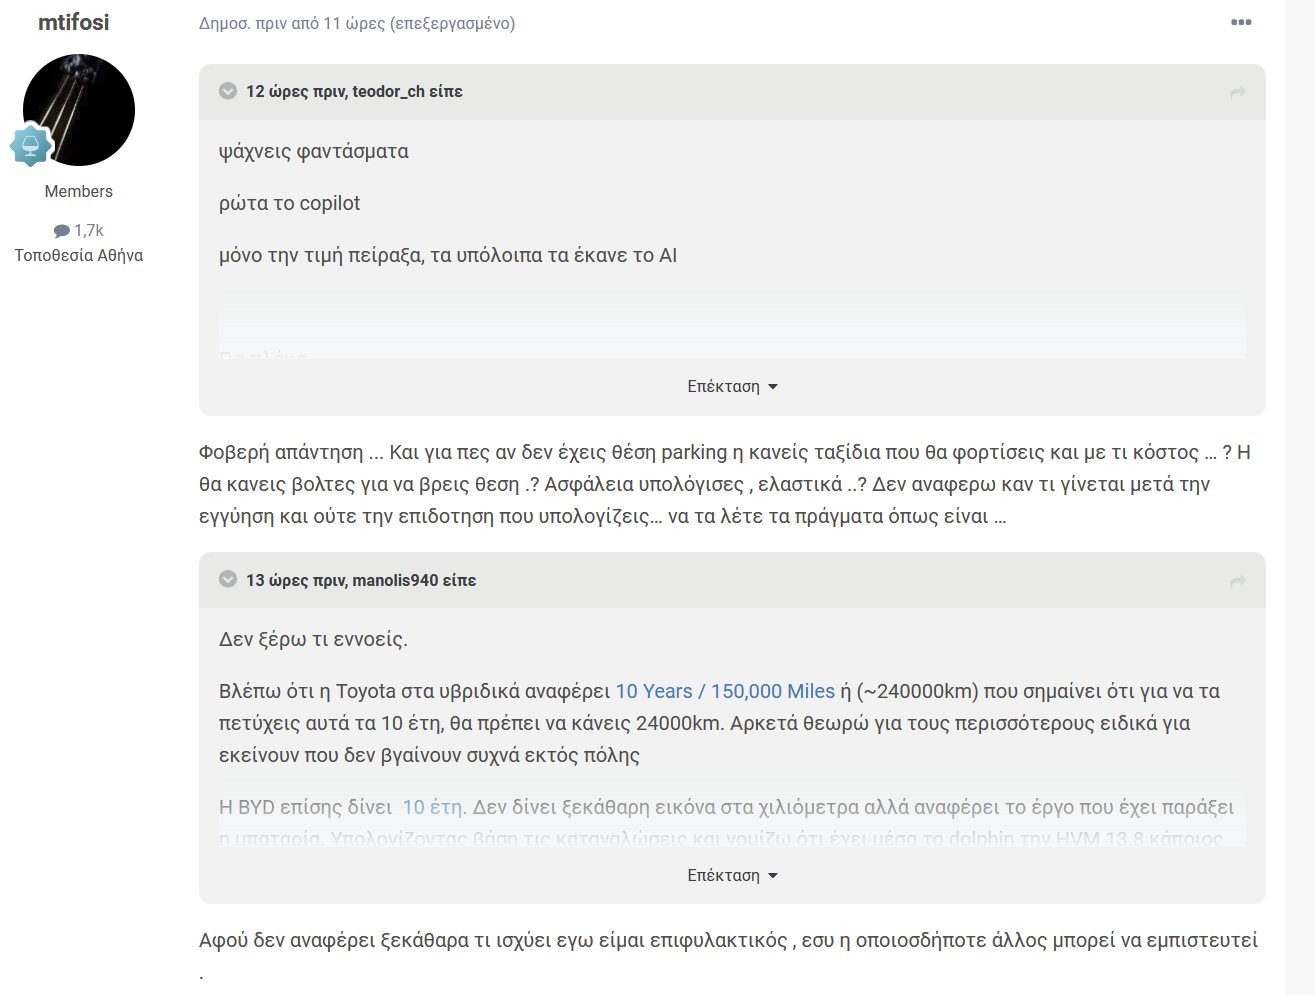Click '13 ώρες πριν, manolis940 είπε' header

(361, 580)
